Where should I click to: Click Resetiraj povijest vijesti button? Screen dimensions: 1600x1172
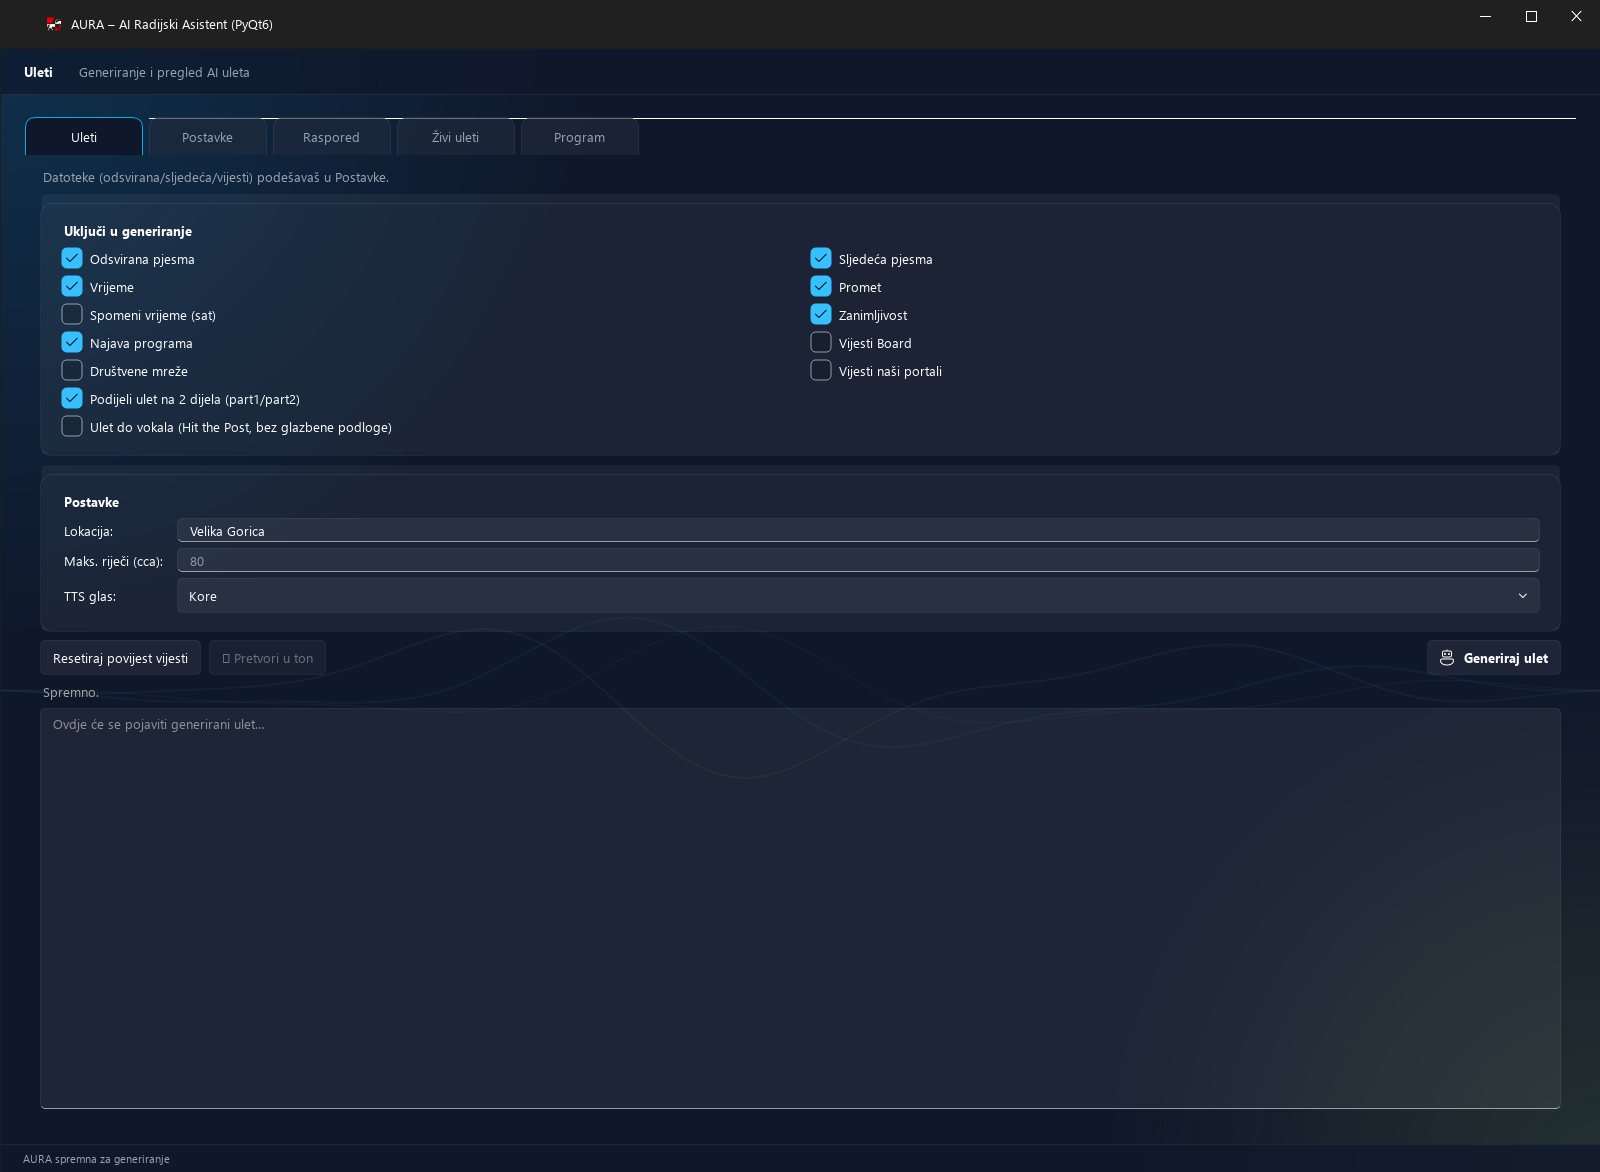[120, 658]
